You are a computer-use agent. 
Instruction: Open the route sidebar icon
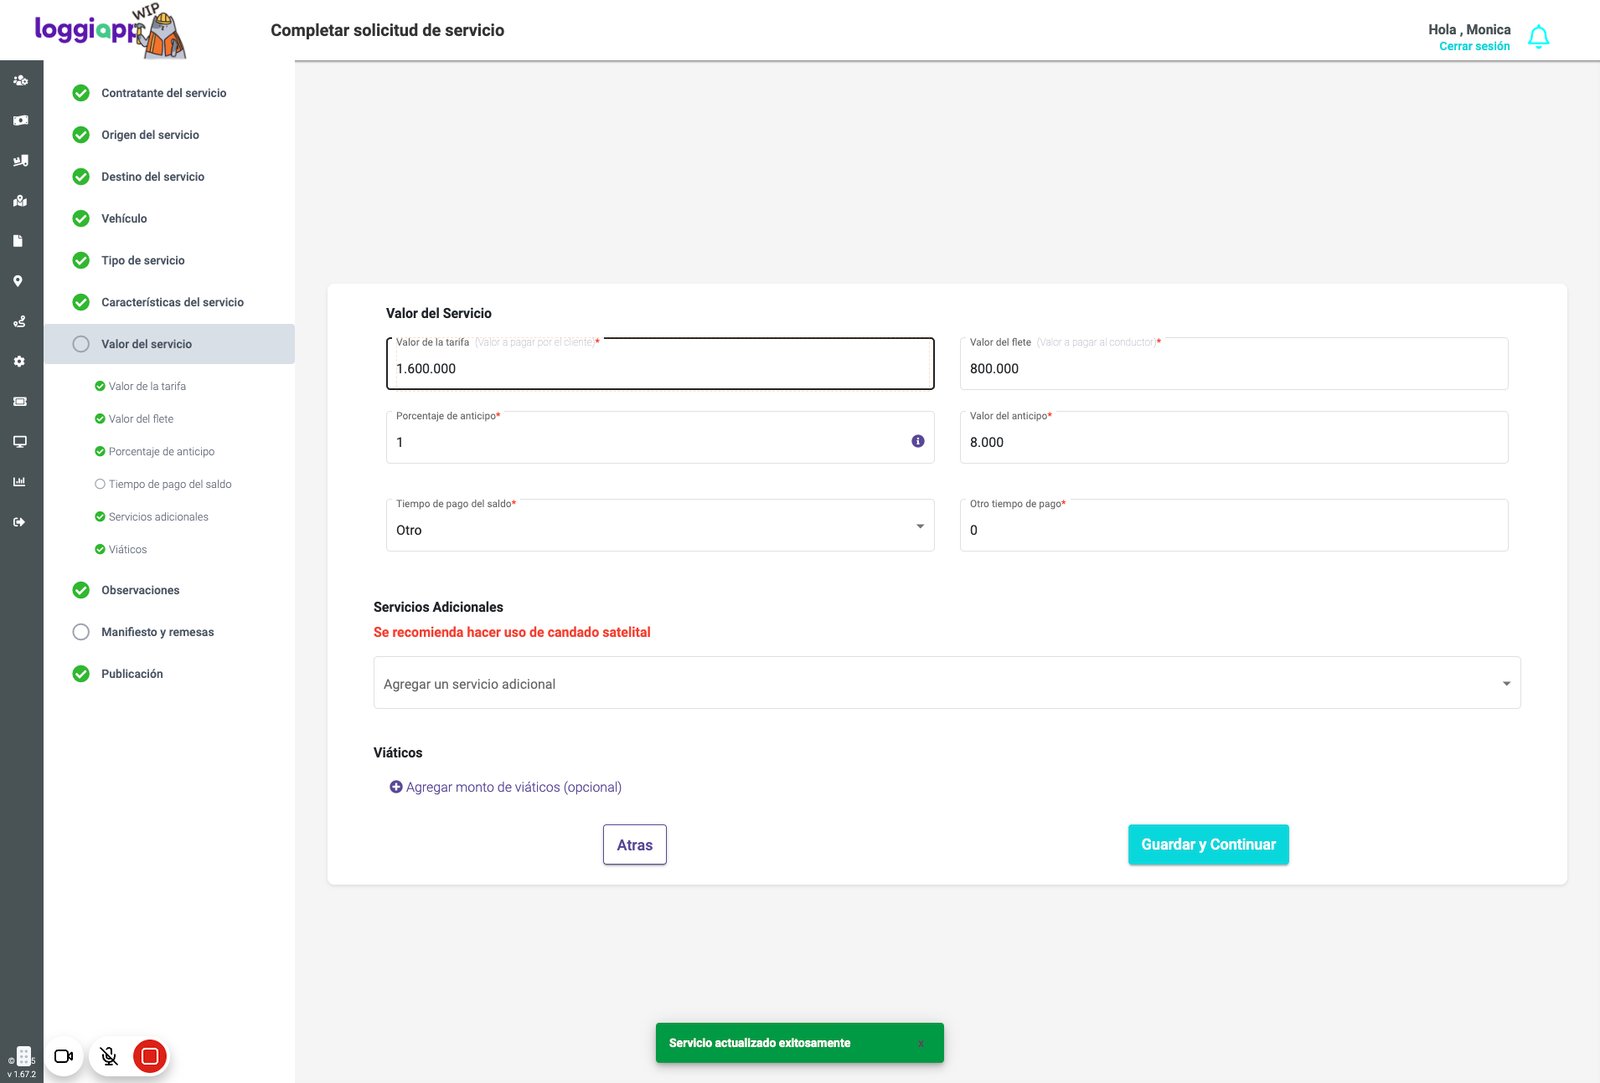pyautogui.click(x=19, y=321)
